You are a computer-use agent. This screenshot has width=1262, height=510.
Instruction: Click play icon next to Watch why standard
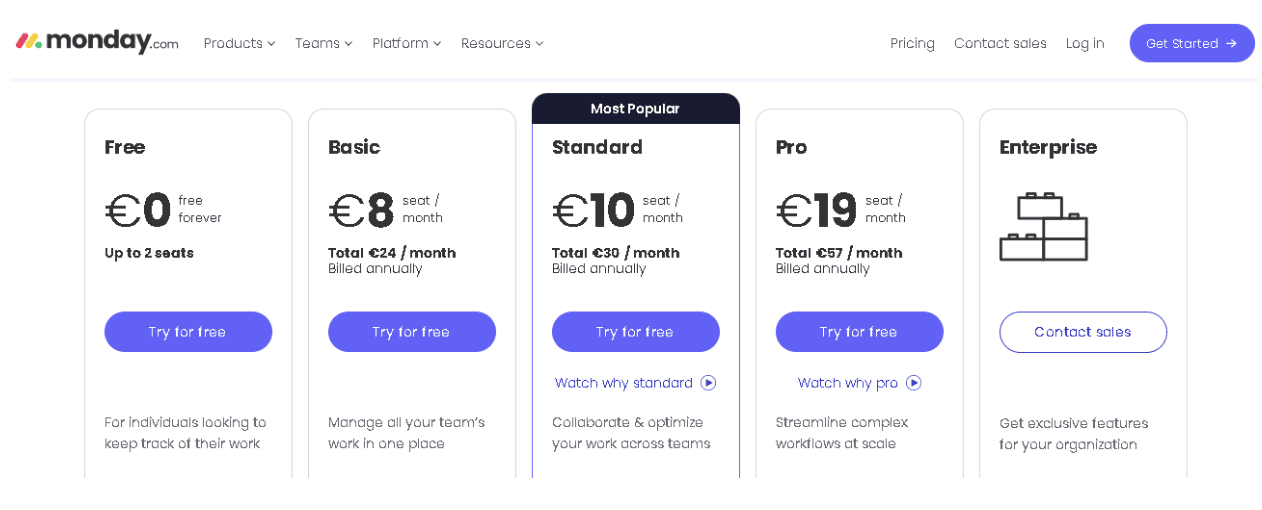click(x=708, y=383)
